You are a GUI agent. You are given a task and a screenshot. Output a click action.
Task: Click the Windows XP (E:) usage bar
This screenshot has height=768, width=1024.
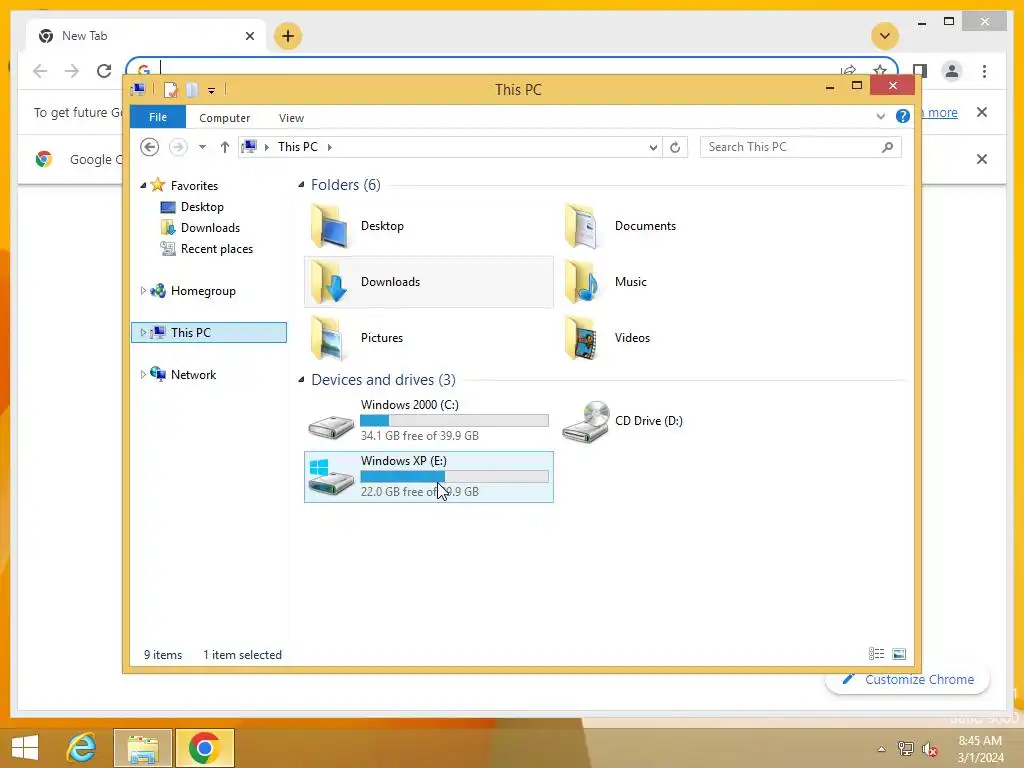tap(455, 477)
